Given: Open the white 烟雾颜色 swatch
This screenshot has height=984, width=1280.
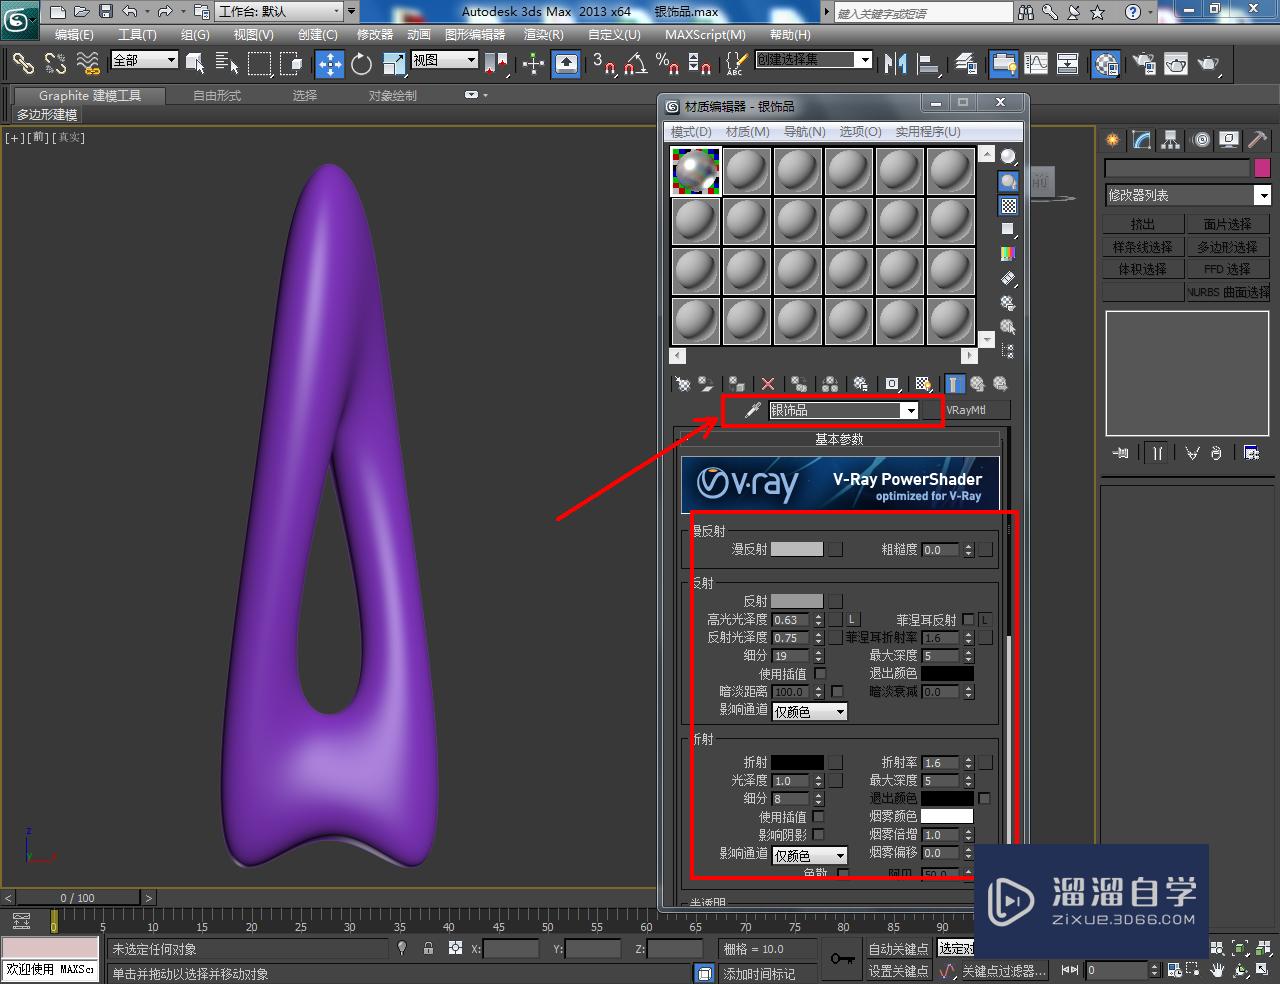Looking at the screenshot, I should tap(947, 817).
